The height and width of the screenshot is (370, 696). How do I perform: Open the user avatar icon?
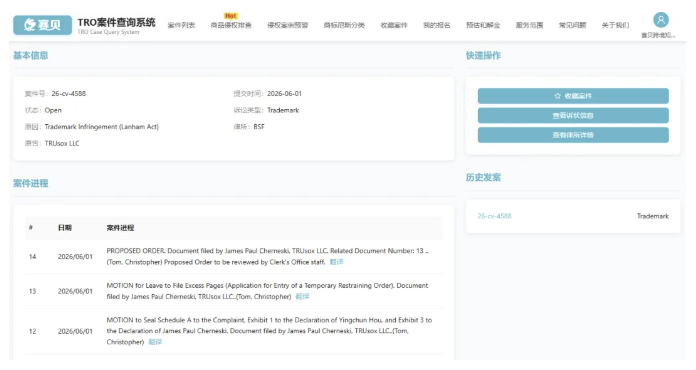tap(661, 20)
